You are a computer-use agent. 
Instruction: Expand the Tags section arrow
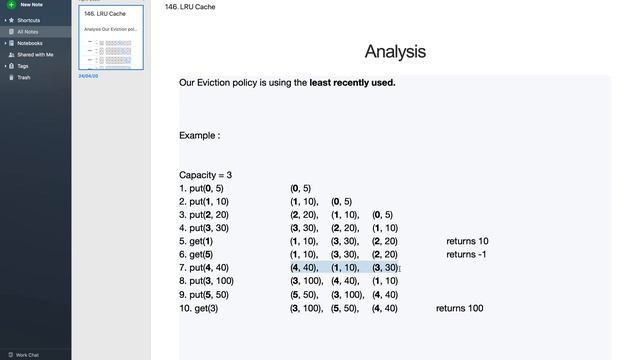click(x=5, y=66)
